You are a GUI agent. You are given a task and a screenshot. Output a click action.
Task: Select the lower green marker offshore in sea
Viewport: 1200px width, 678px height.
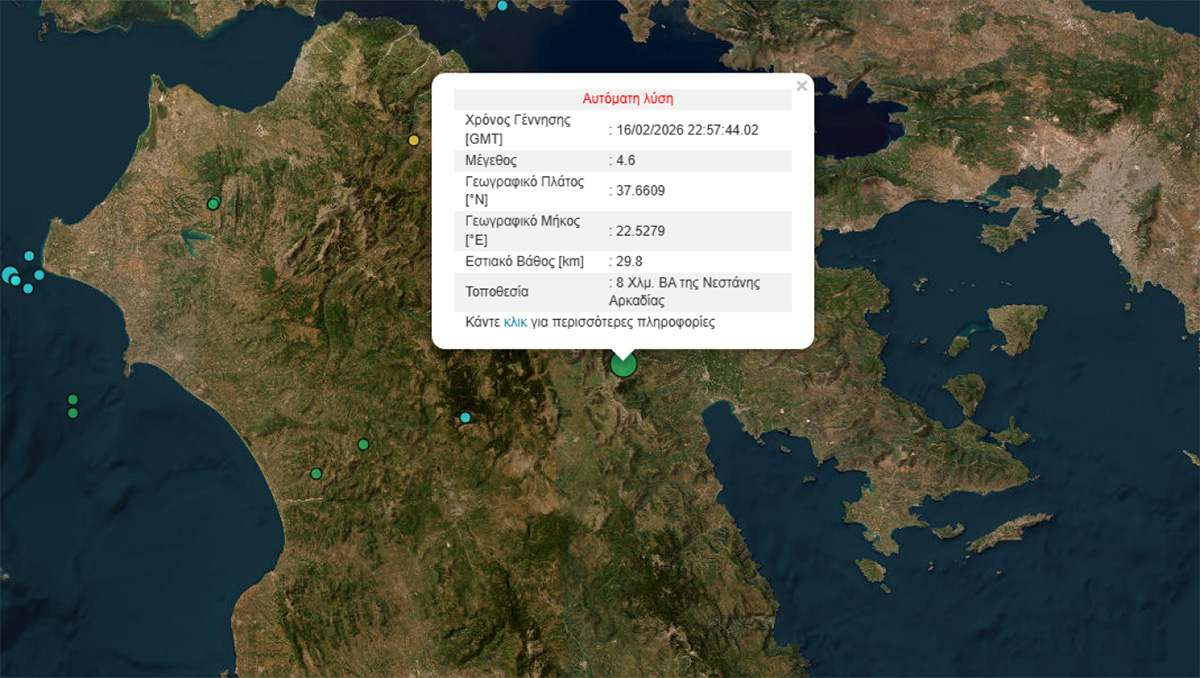pos(73,413)
